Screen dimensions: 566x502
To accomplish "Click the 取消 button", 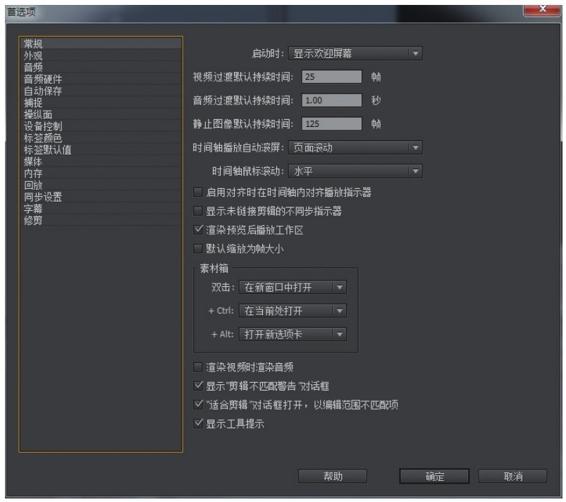I will 513,476.
